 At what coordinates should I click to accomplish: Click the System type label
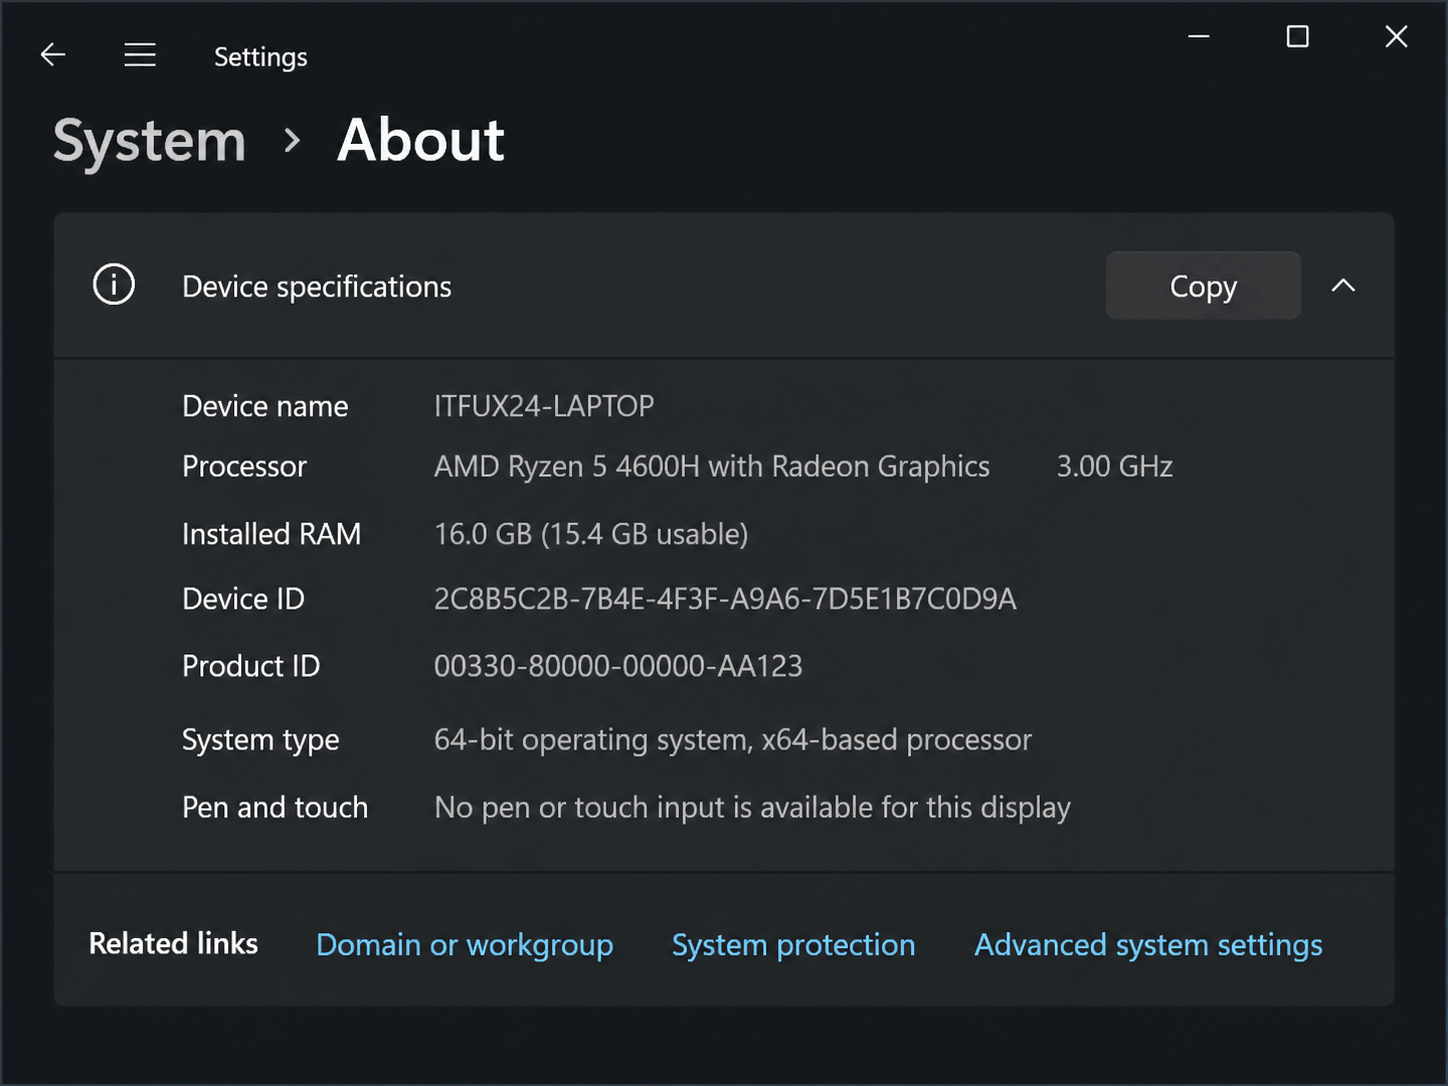click(x=260, y=740)
